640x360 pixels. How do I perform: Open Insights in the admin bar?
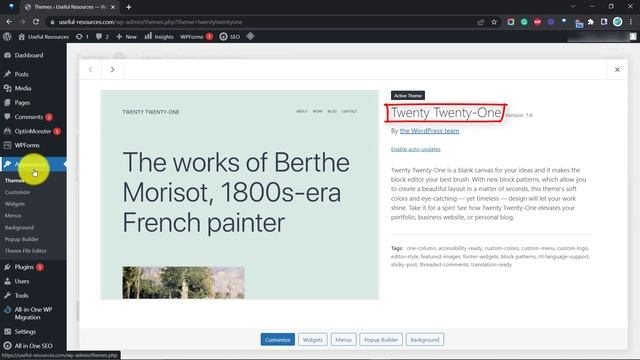[x=159, y=37]
